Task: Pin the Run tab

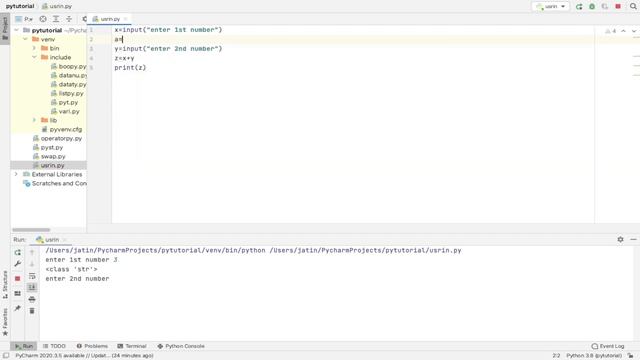Action: [18, 308]
